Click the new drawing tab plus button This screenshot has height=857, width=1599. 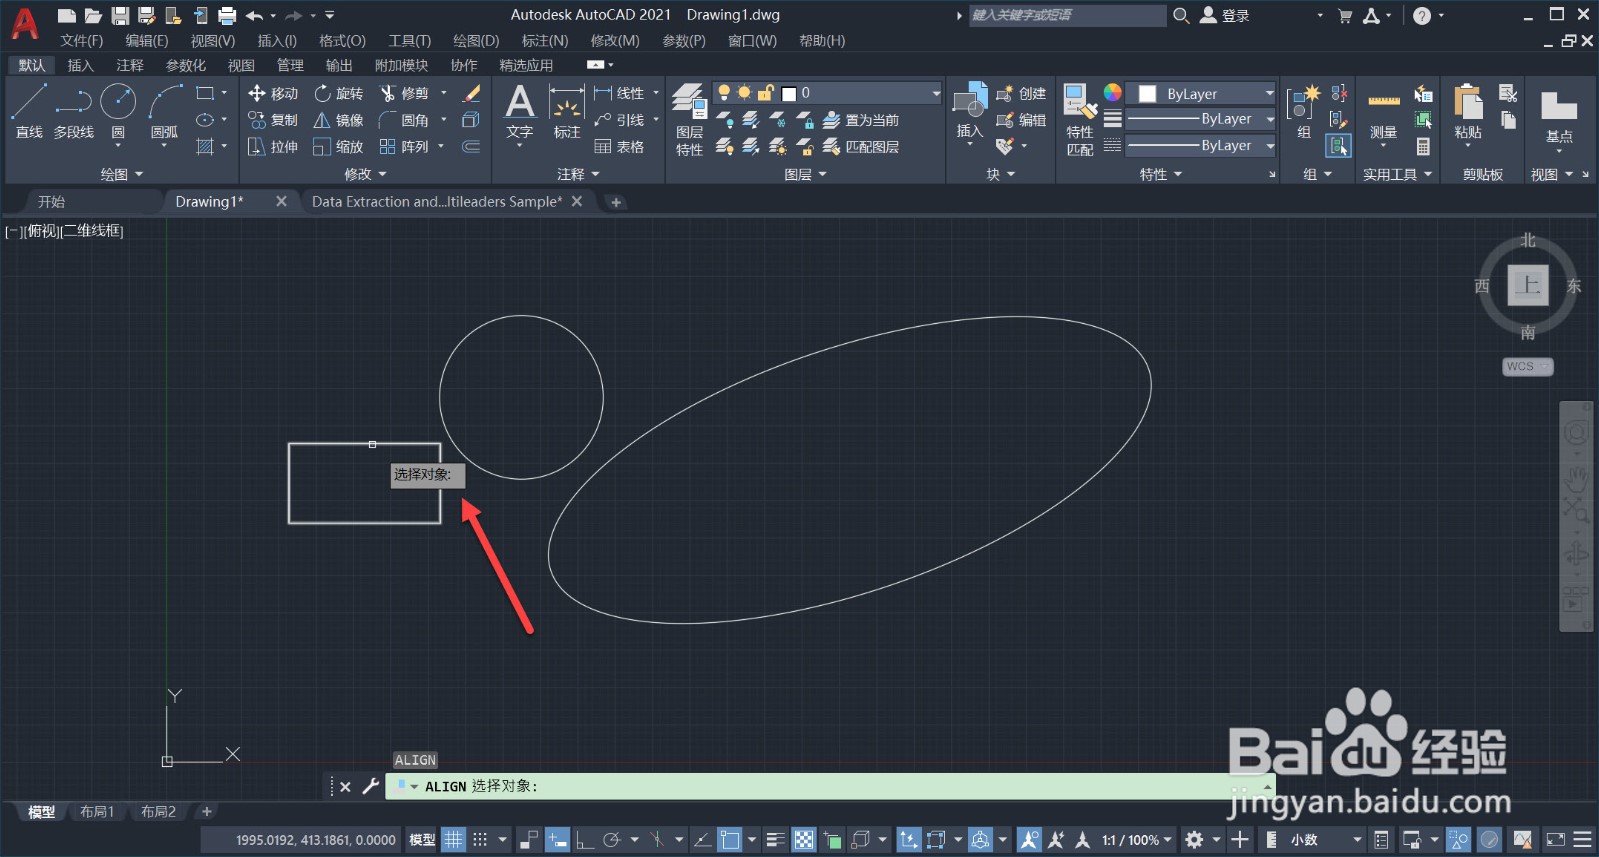[x=616, y=202]
